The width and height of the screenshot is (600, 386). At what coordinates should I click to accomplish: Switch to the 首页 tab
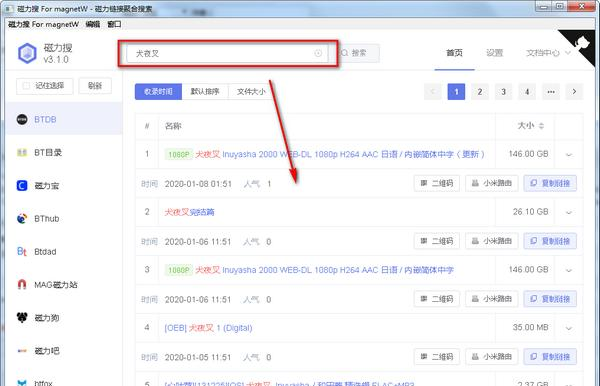pyautogui.click(x=454, y=53)
